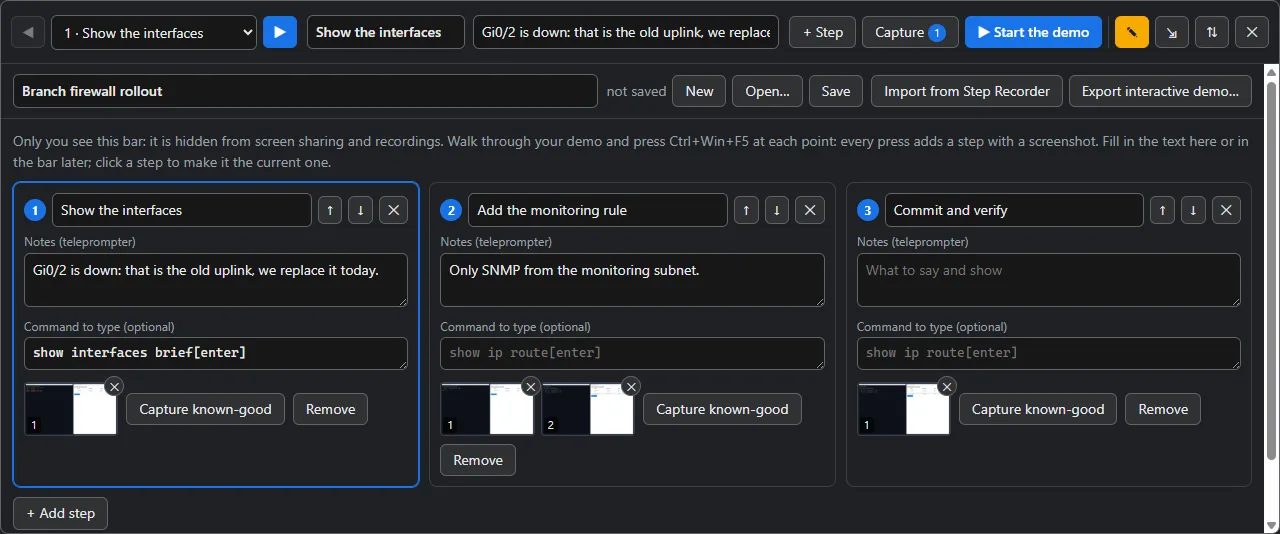Image resolution: width=1280 pixels, height=534 pixels.
Task: Click Remove in step 2 card
Action: coord(478,460)
